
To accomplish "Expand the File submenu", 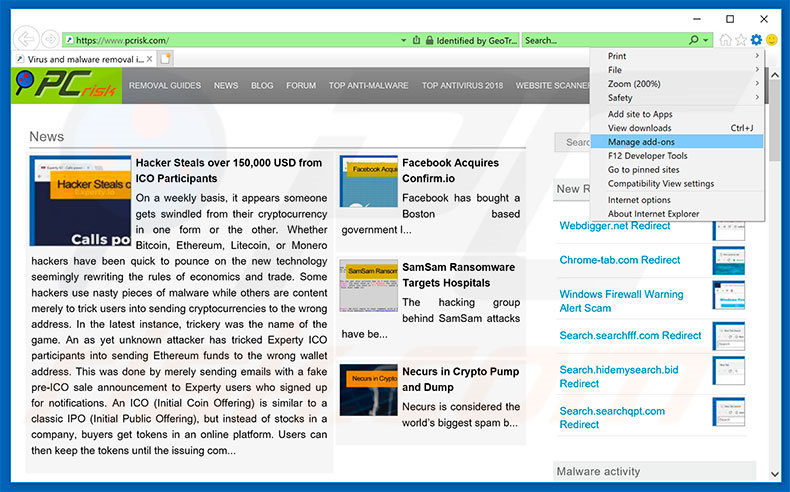I will click(677, 70).
